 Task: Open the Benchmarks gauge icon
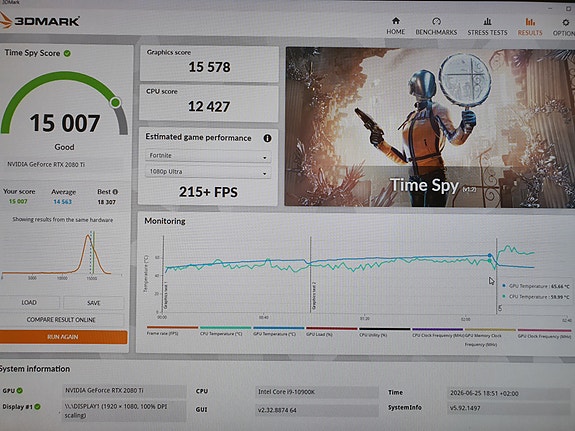tap(436, 21)
